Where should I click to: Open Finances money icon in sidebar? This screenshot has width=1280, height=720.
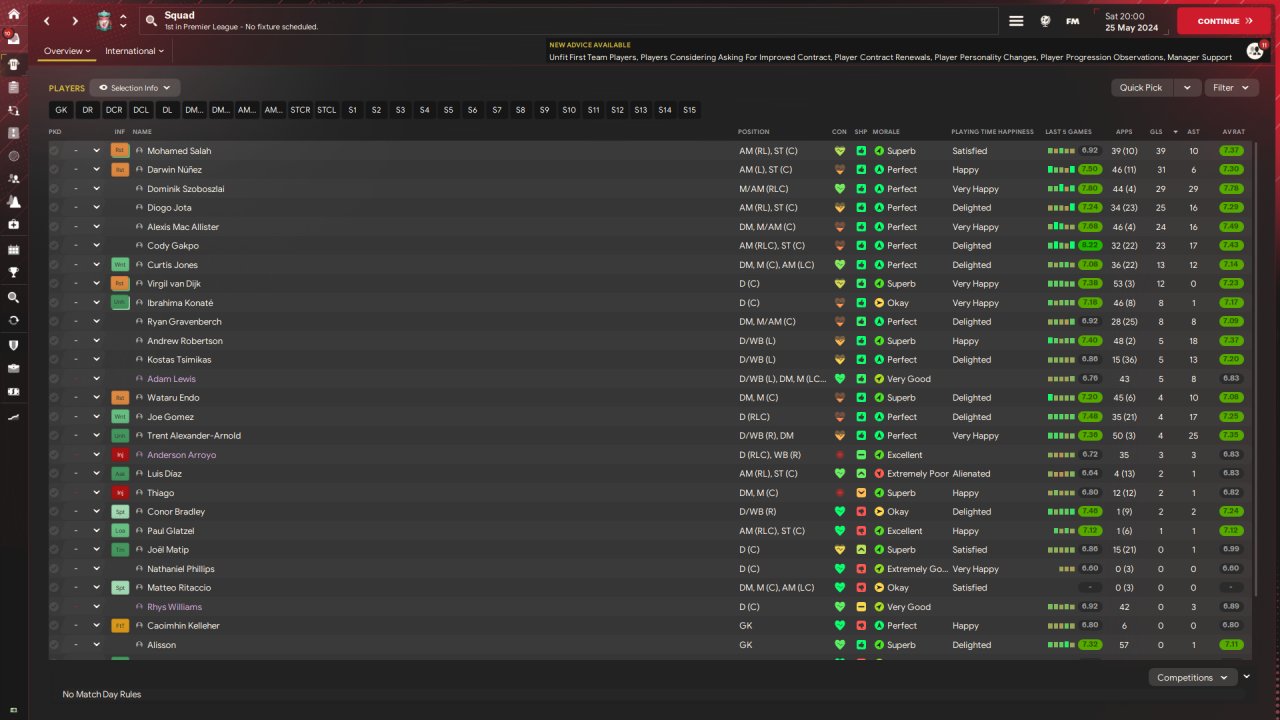pos(14,391)
